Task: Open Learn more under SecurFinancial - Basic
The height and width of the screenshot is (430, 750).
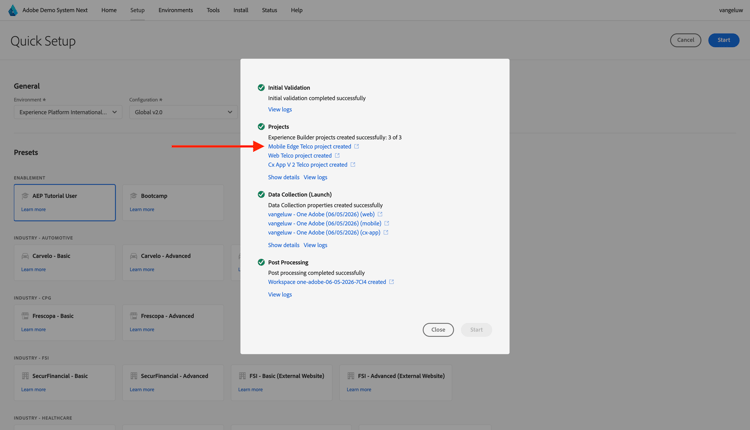Action: (33, 389)
